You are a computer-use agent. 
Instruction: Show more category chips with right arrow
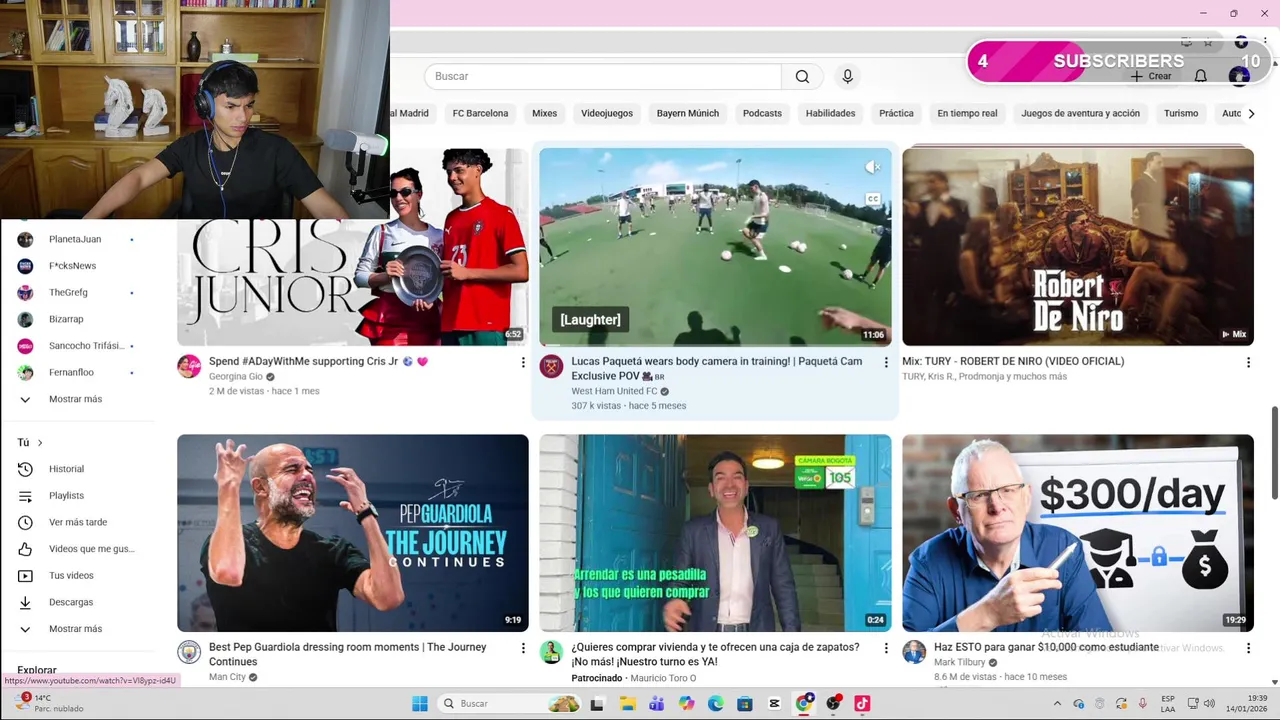(x=1251, y=114)
